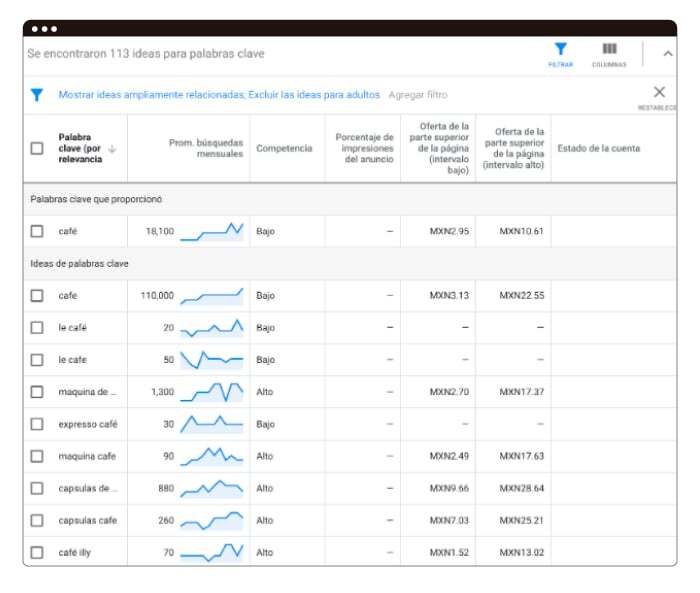Click 'Palabras clave que proporcionó' section header
The width and height of the screenshot is (700, 593).
(96, 199)
